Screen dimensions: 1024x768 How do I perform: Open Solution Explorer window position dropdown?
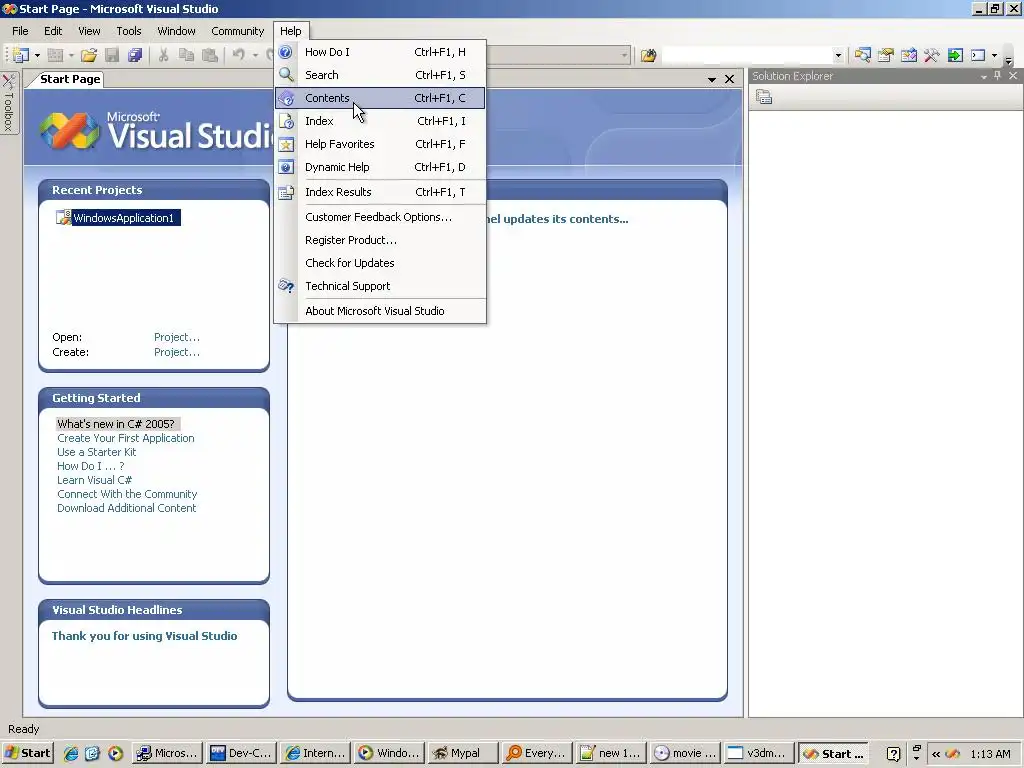(x=984, y=76)
